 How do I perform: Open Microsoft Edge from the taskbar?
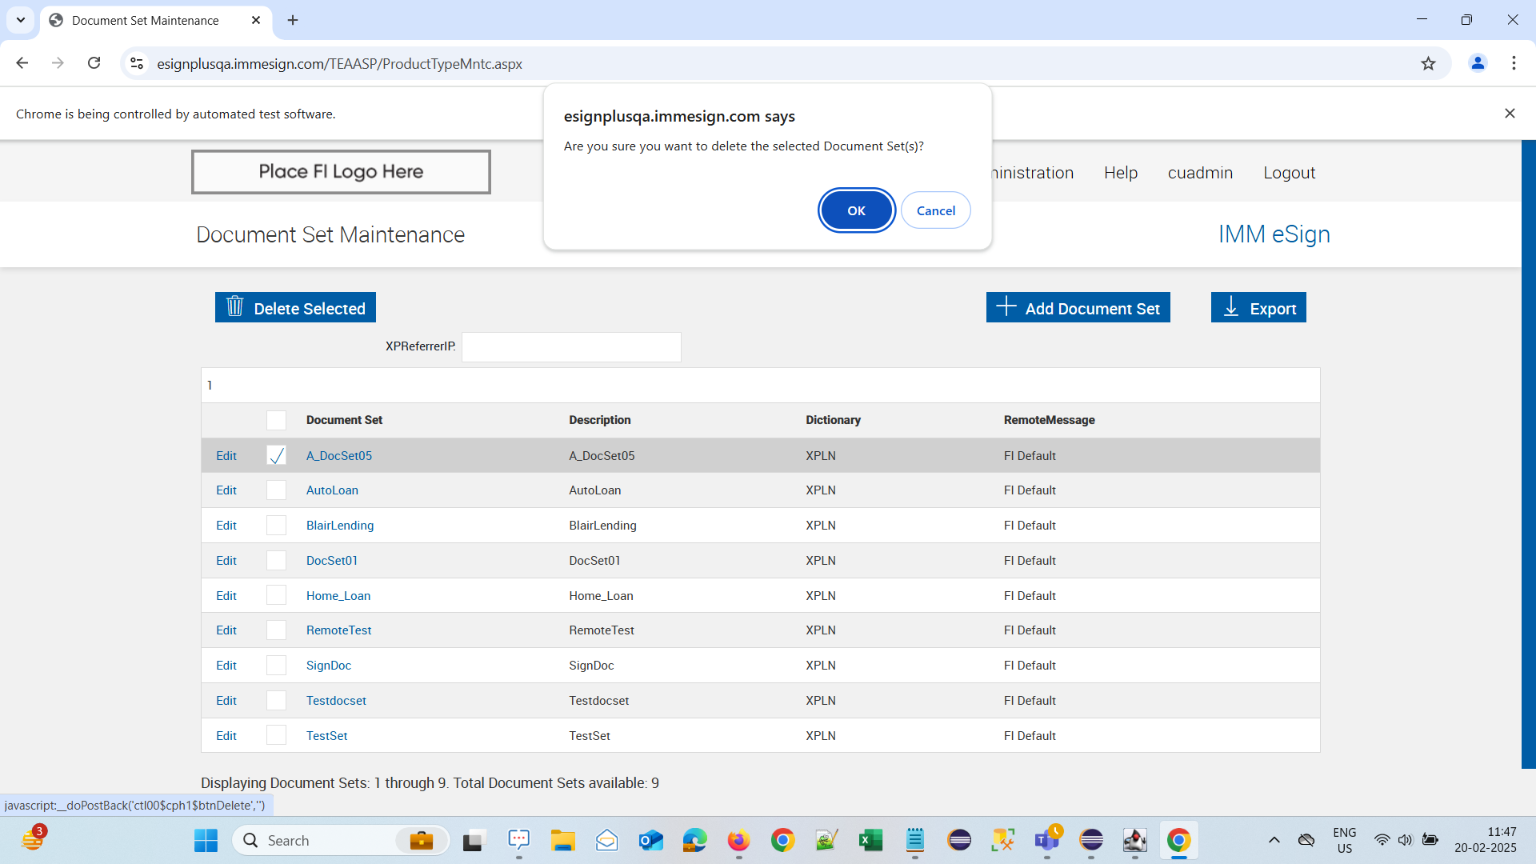click(695, 840)
